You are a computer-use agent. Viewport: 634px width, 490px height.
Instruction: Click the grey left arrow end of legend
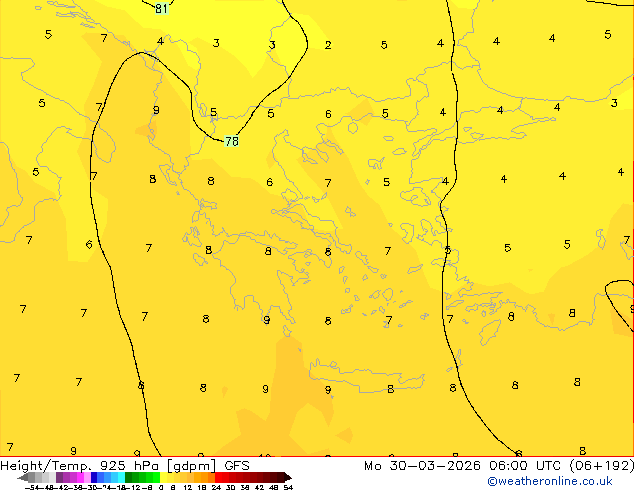point(22,478)
